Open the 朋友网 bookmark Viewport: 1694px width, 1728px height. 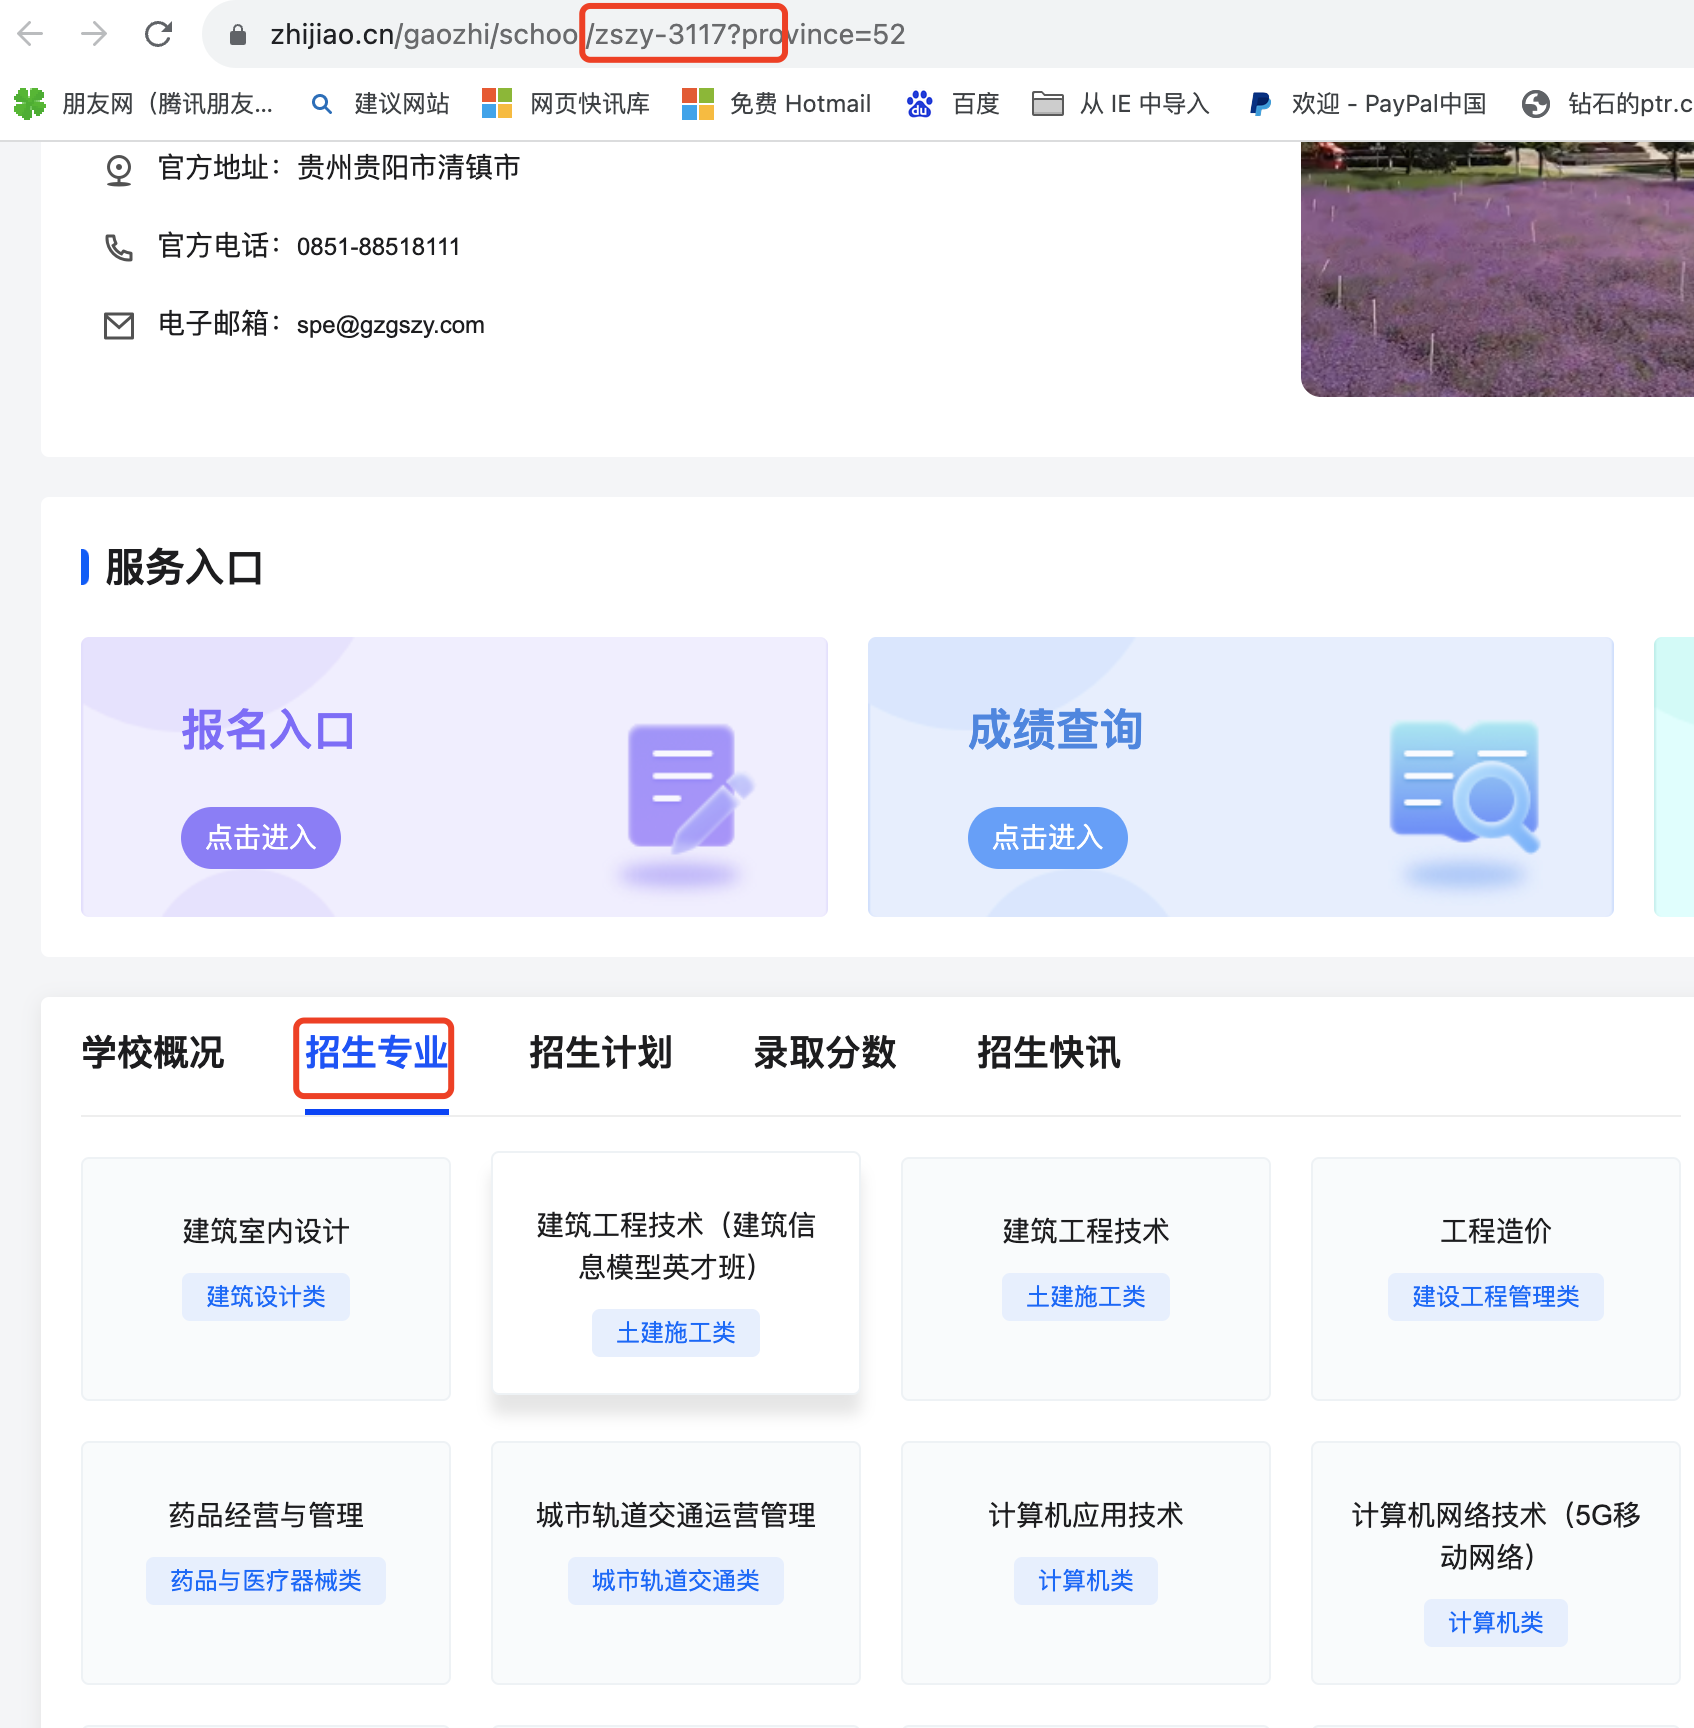pos(143,104)
